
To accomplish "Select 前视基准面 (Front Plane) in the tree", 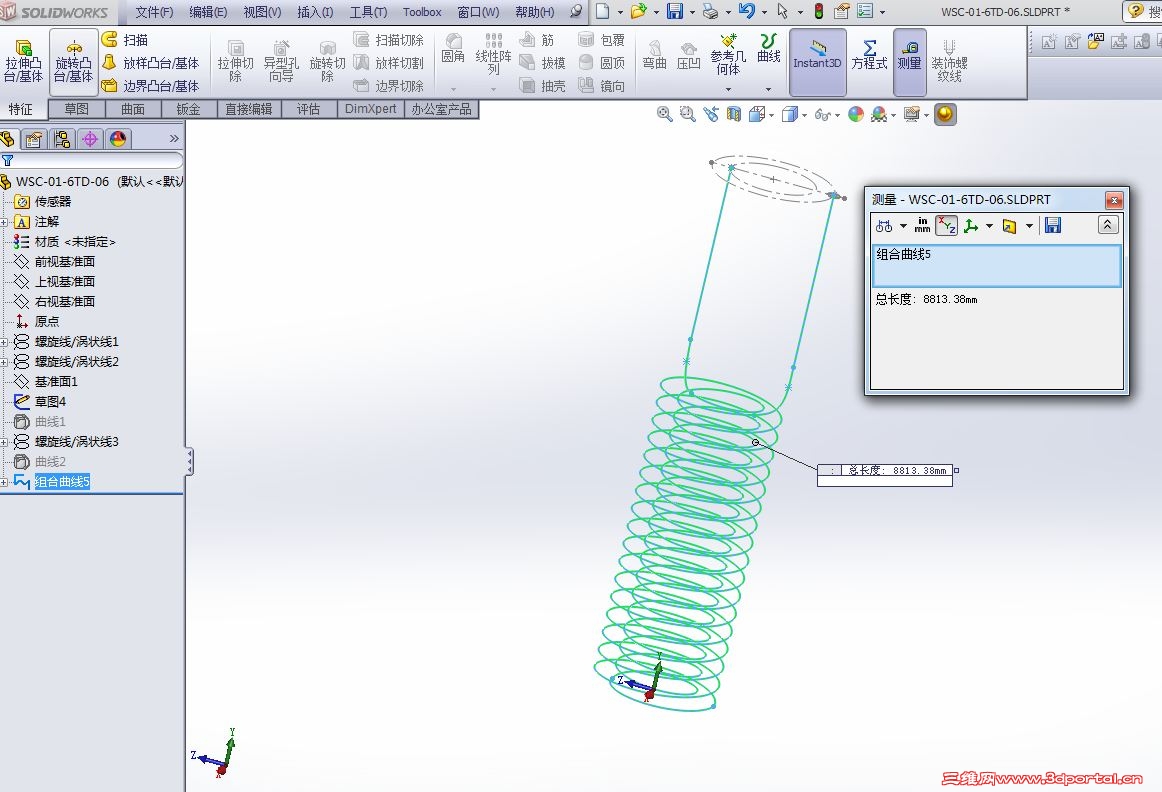I will tap(64, 262).
